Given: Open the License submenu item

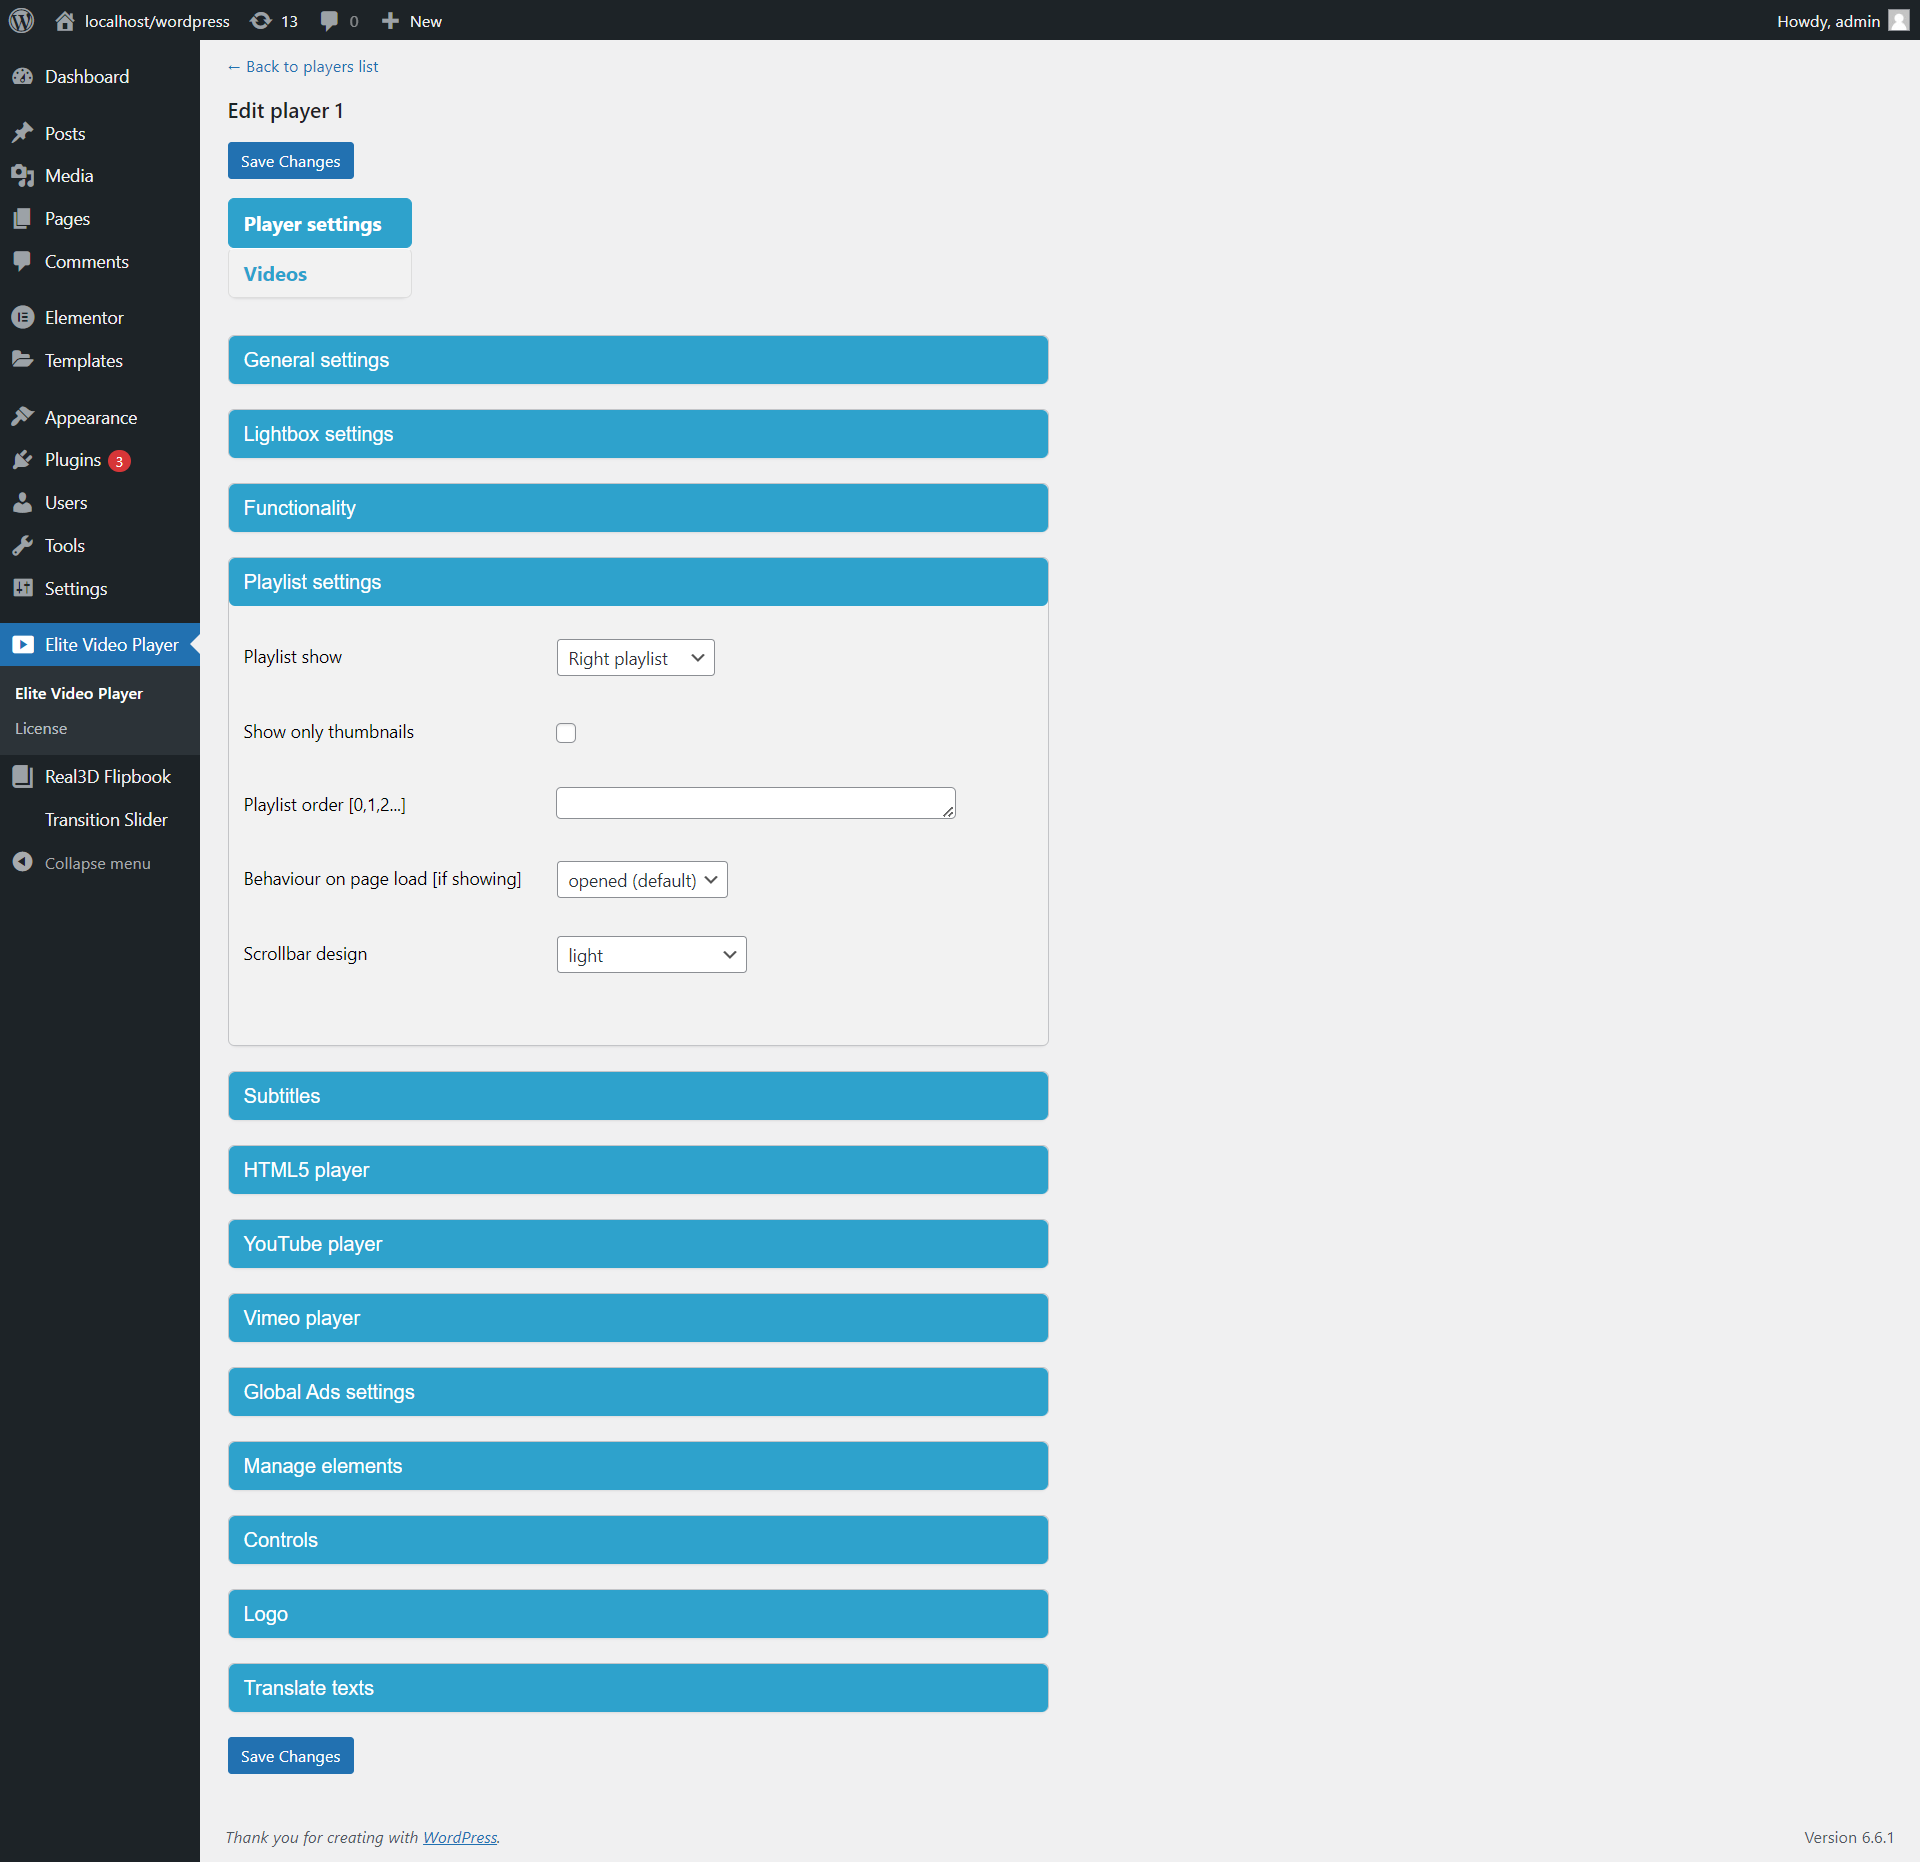Looking at the screenshot, I should [x=41, y=728].
